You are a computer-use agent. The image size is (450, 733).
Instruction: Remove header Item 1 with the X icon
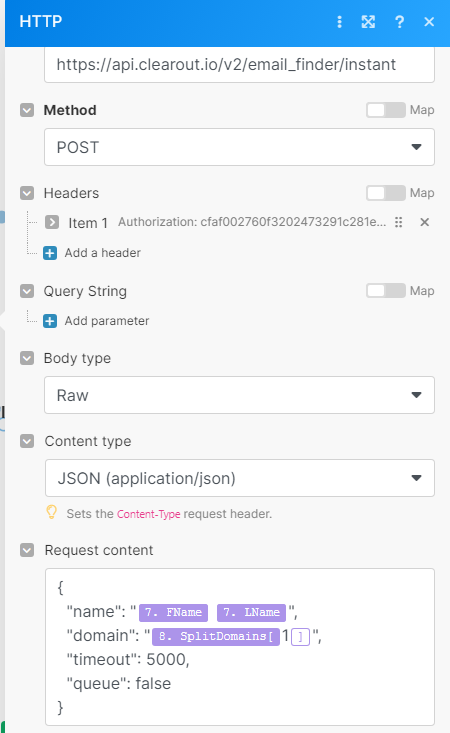(x=424, y=222)
